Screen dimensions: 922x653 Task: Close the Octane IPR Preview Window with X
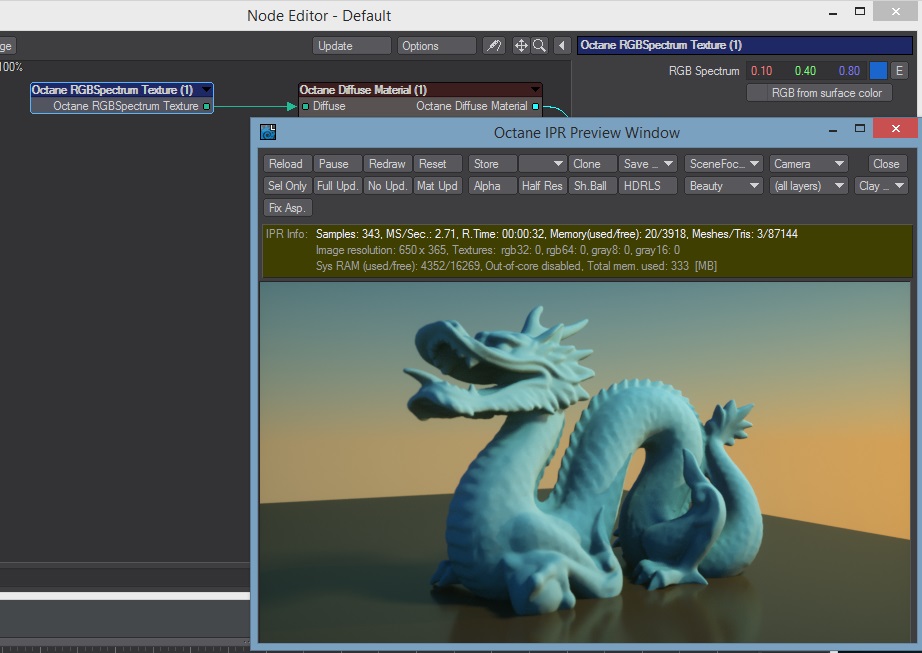(x=896, y=129)
